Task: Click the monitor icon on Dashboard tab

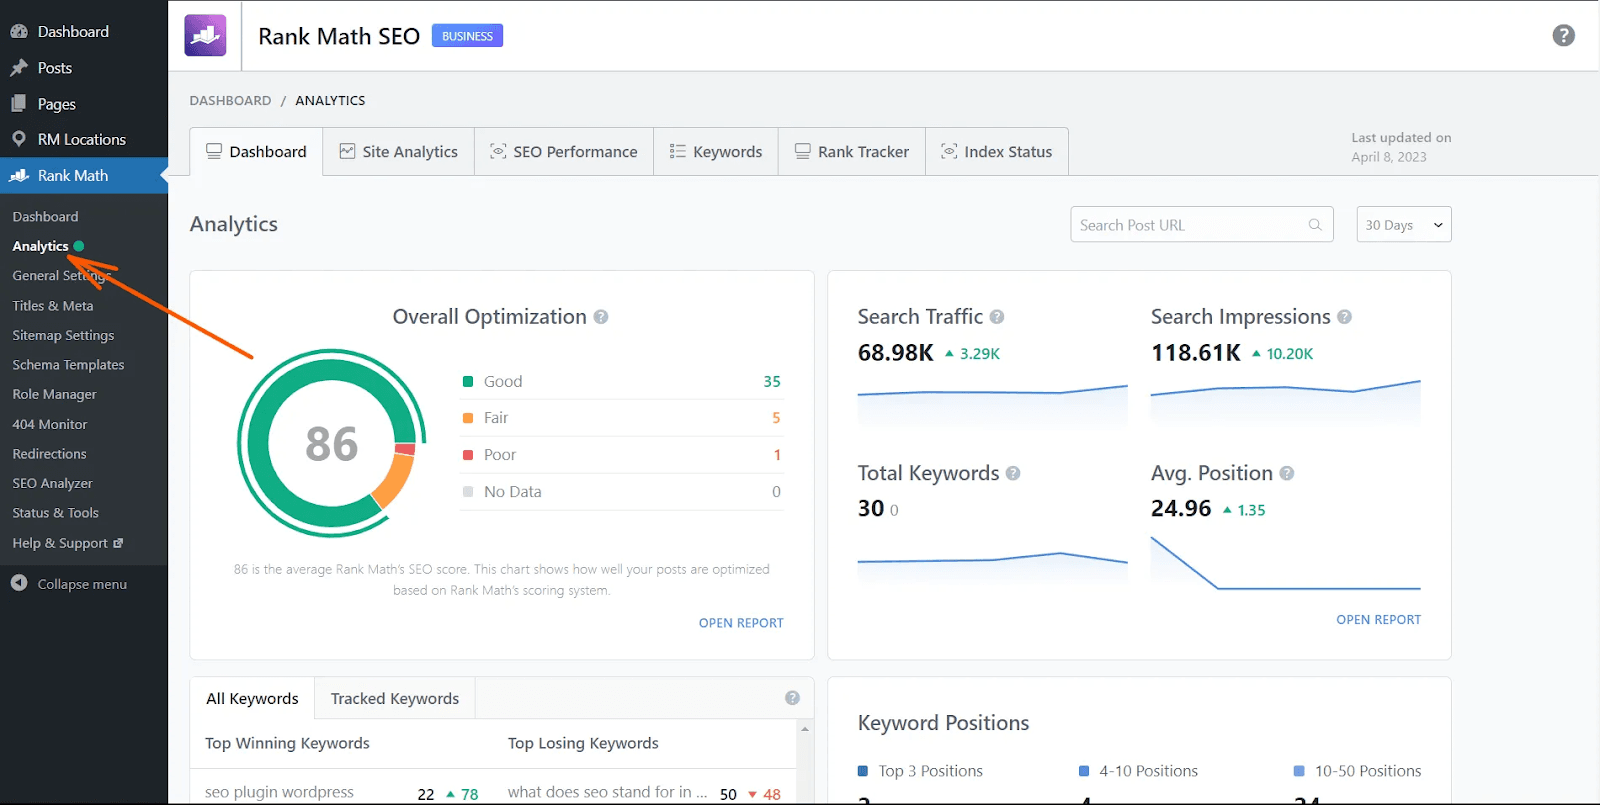Action: point(214,151)
